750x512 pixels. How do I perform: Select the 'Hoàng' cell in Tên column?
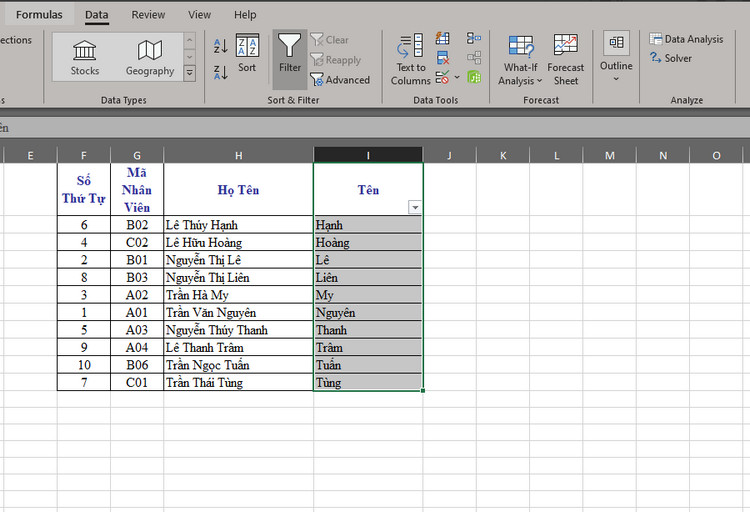pyautogui.click(x=368, y=242)
